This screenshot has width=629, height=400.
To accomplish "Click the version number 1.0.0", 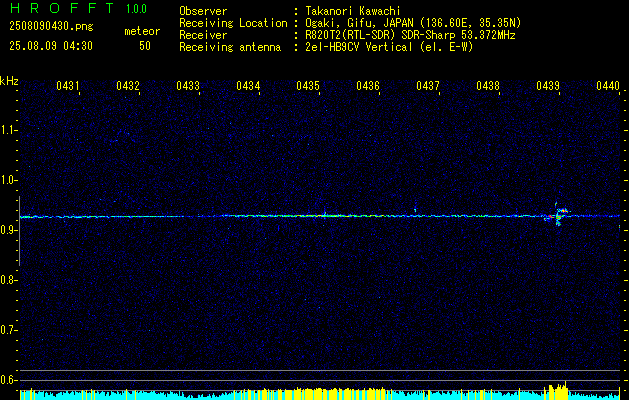I will (136, 8).
